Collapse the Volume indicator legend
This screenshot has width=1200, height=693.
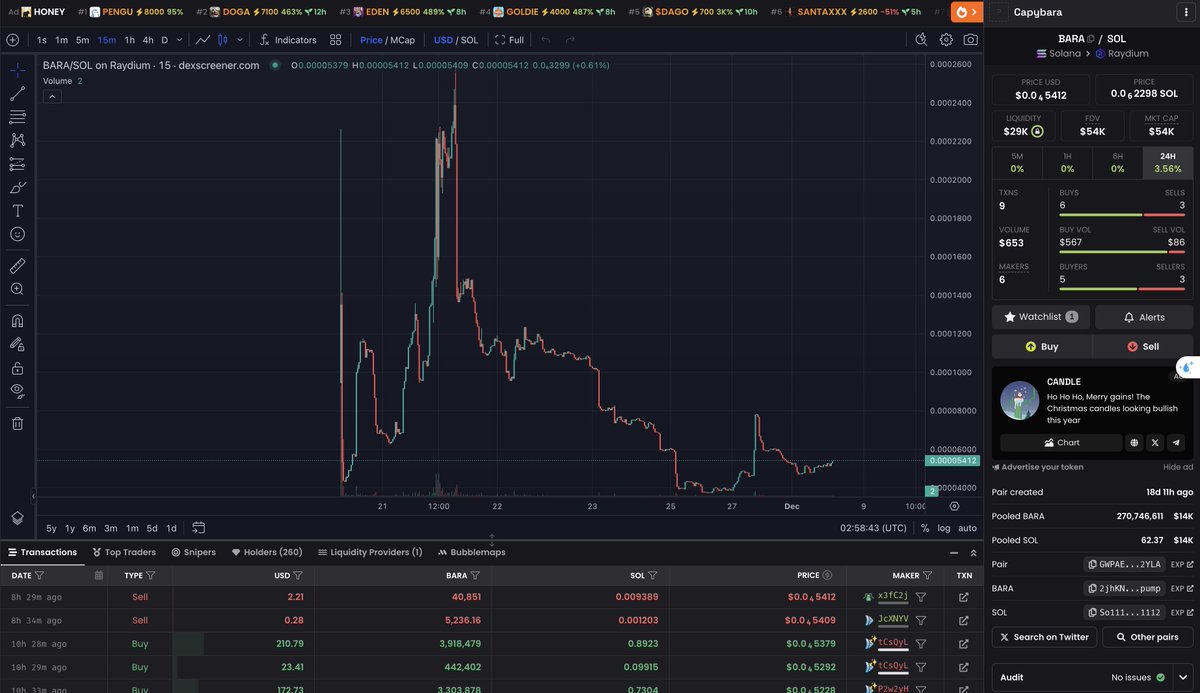(52, 96)
